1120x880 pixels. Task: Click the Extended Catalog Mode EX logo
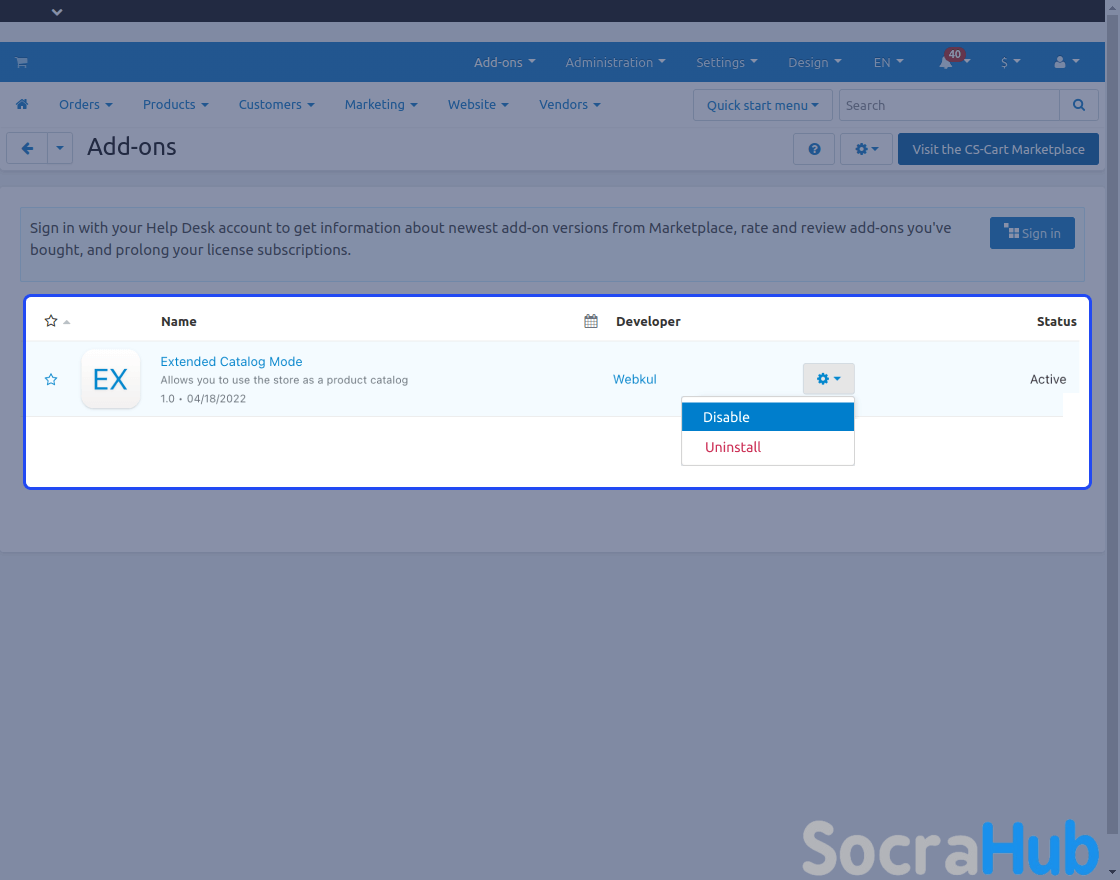coord(111,379)
